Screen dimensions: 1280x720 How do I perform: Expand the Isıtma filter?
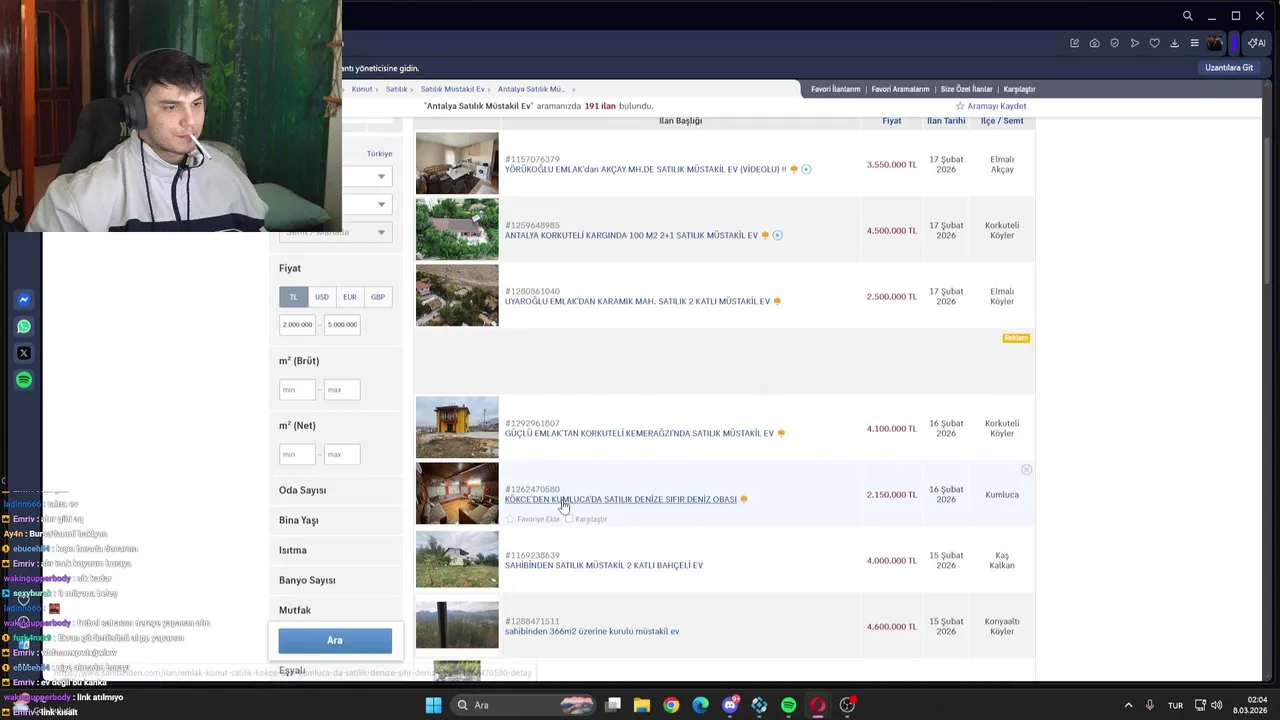point(336,550)
